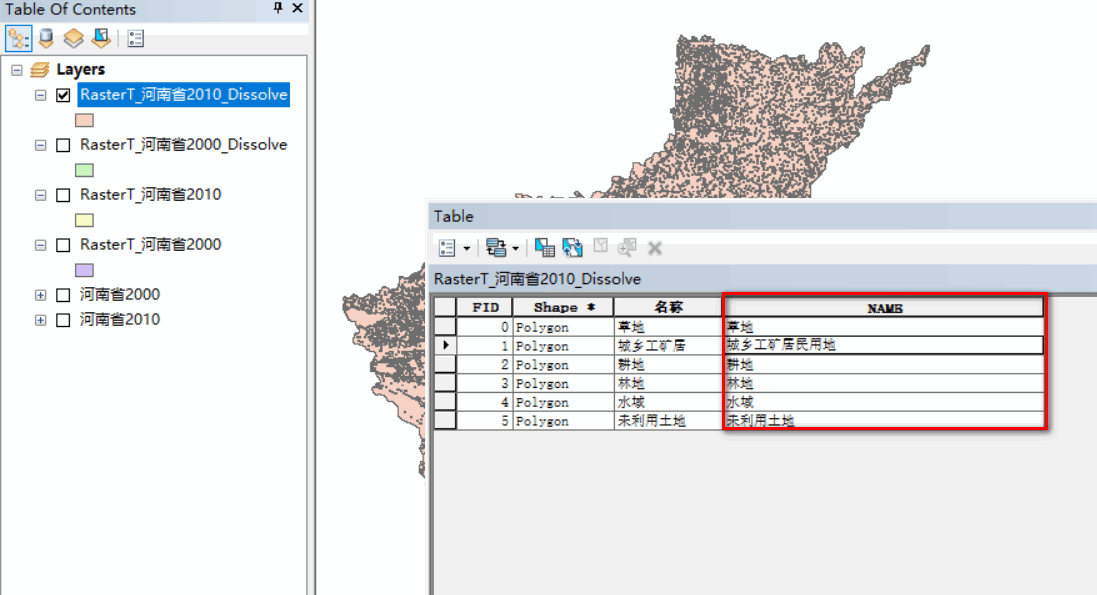This screenshot has height=595, width=1097.
Task: Select 河南省2010 layer name
Action: [120, 319]
